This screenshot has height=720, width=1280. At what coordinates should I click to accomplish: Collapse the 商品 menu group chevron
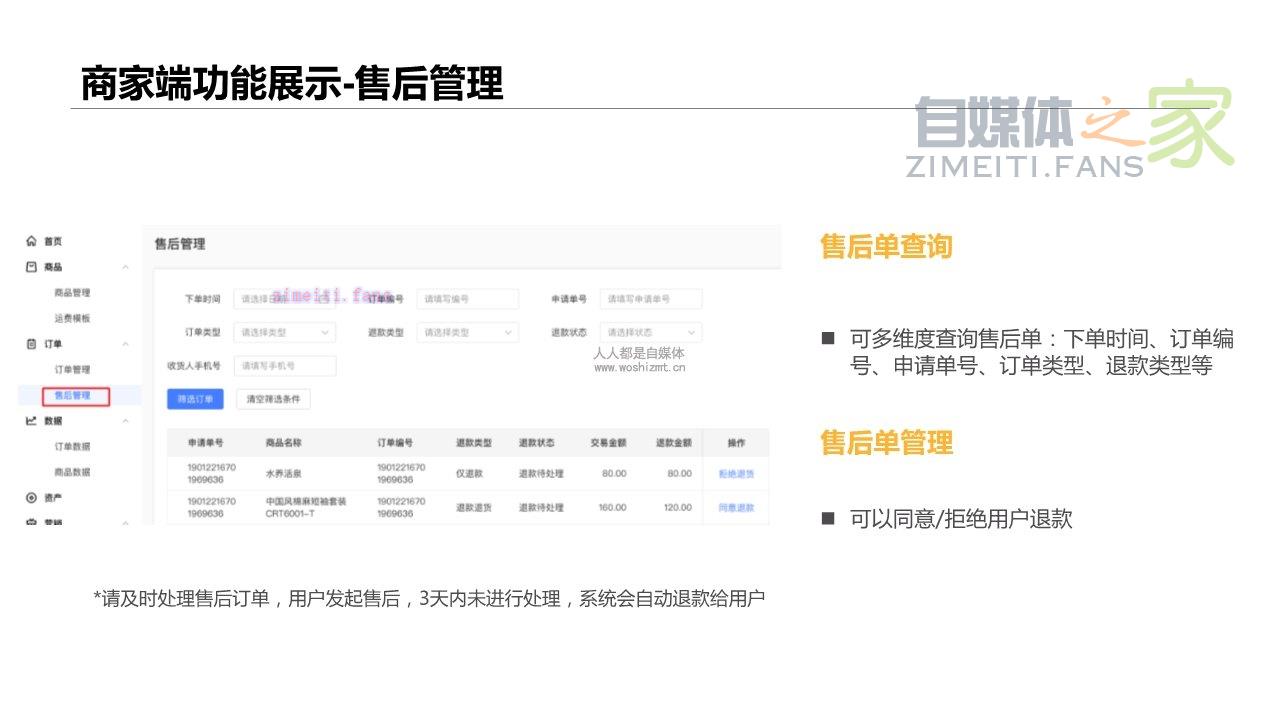click(125, 267)
